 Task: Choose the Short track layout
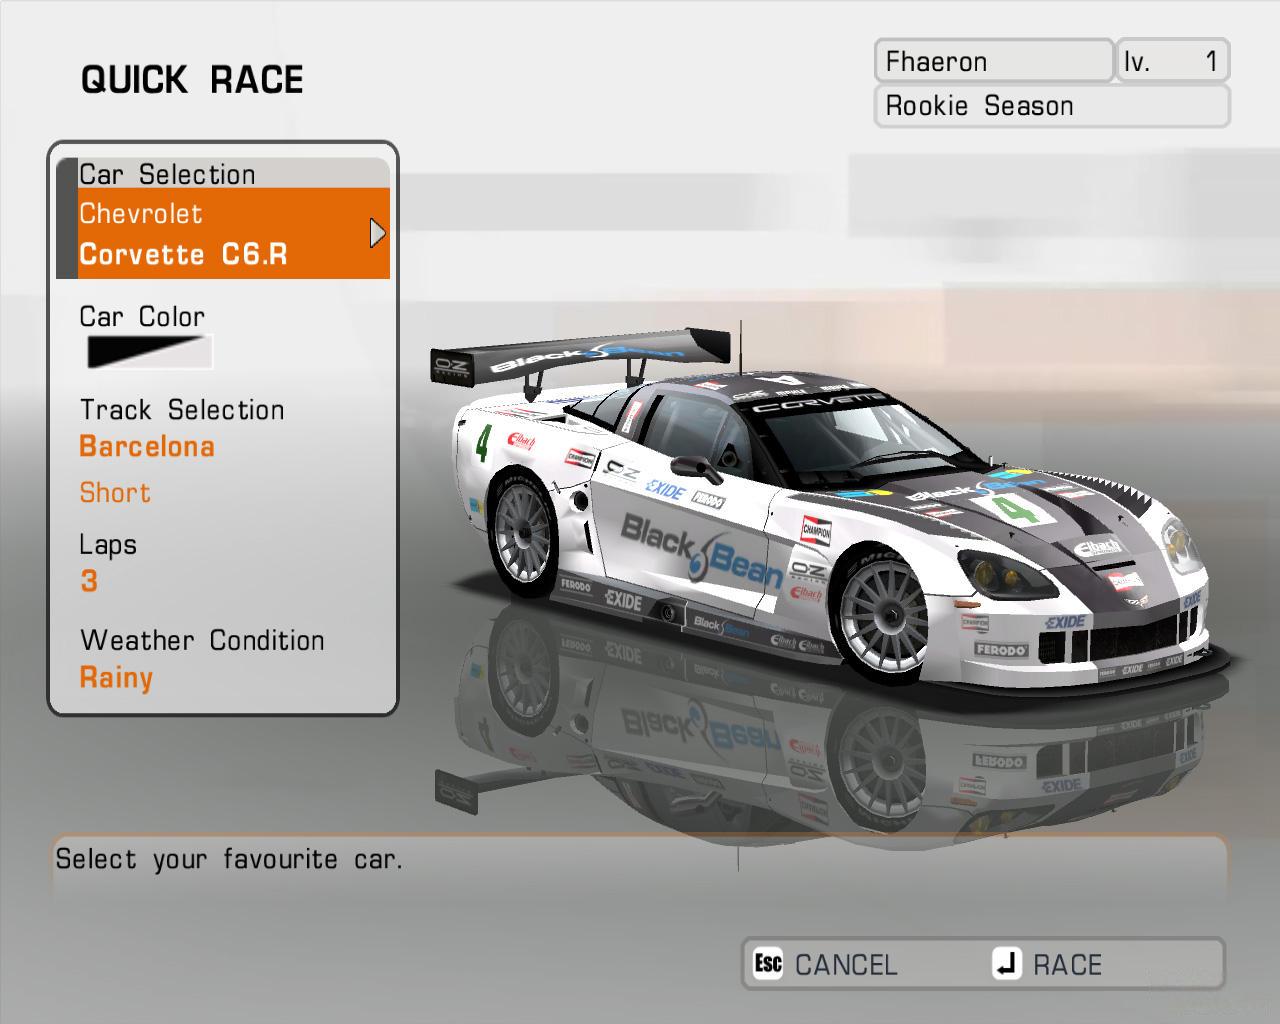point(115,492)
